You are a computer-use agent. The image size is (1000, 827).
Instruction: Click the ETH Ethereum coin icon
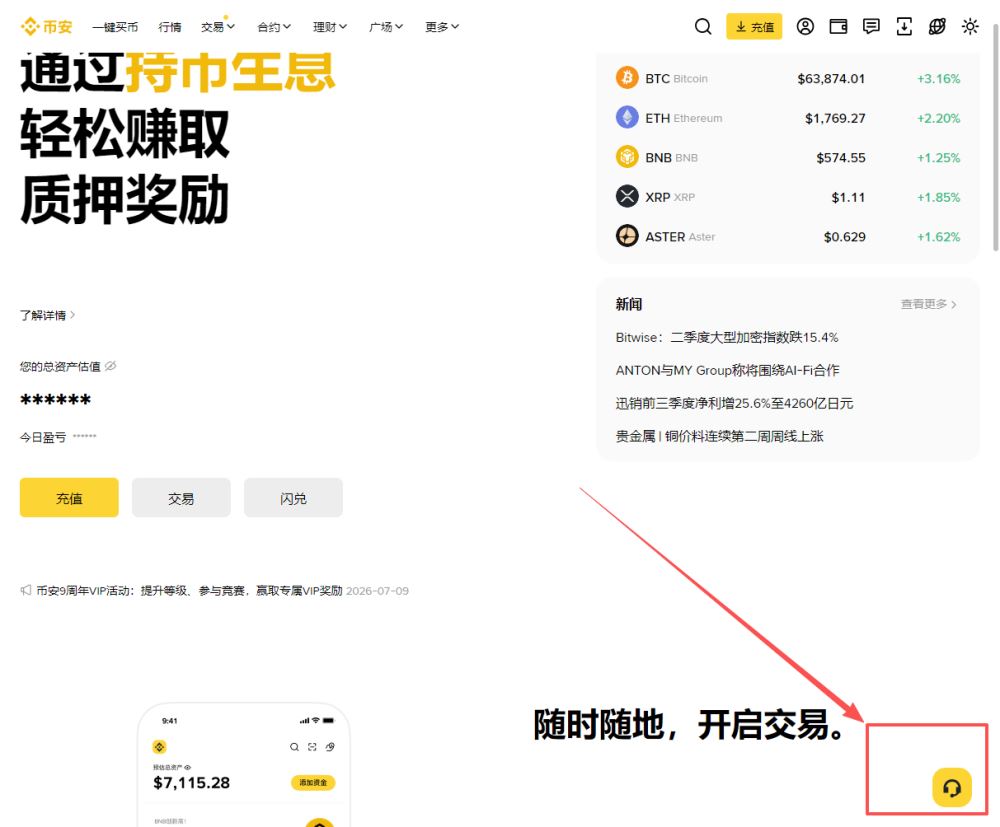click(627, 117)
